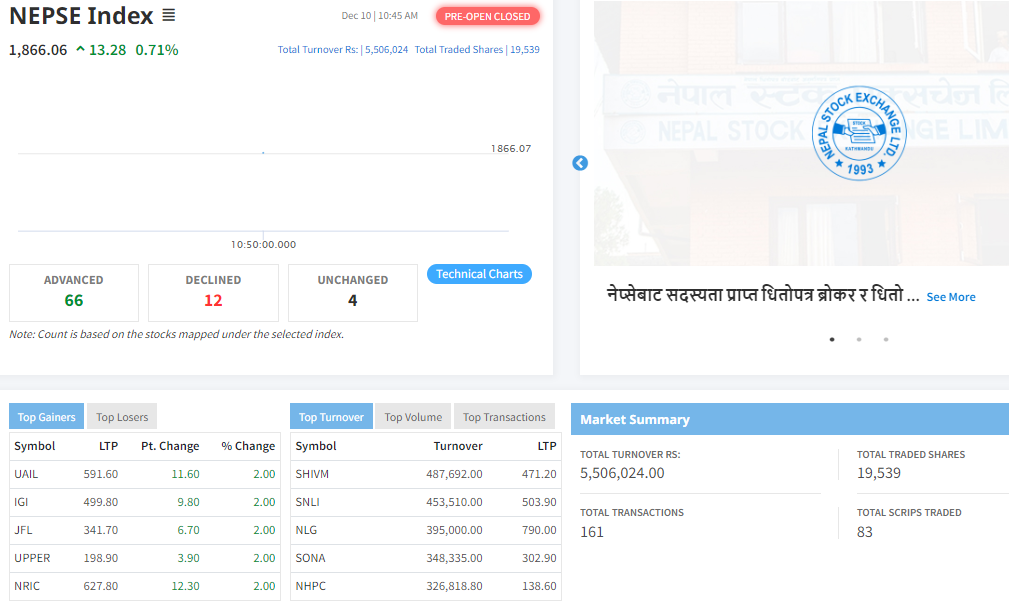
Task: Click the NRIC point change 12.30
Action: click(185, 586)
